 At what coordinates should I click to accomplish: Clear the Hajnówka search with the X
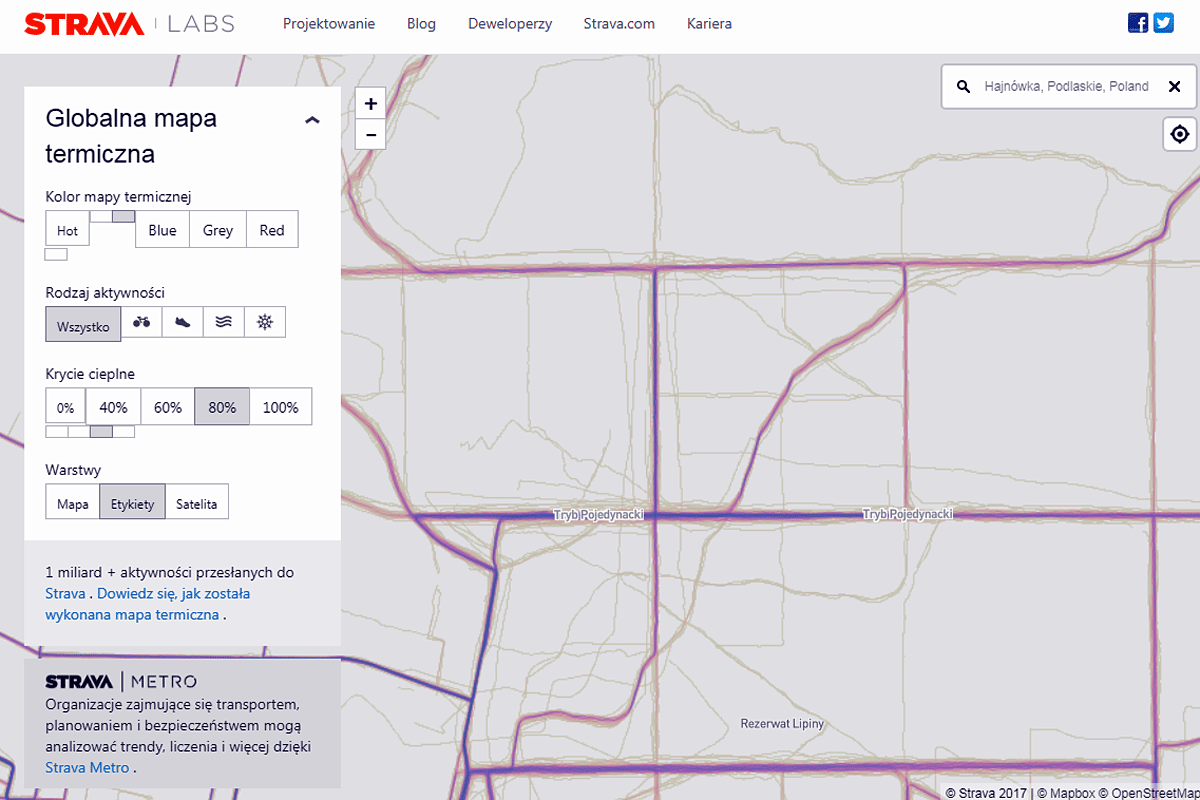coord(1175,87)
